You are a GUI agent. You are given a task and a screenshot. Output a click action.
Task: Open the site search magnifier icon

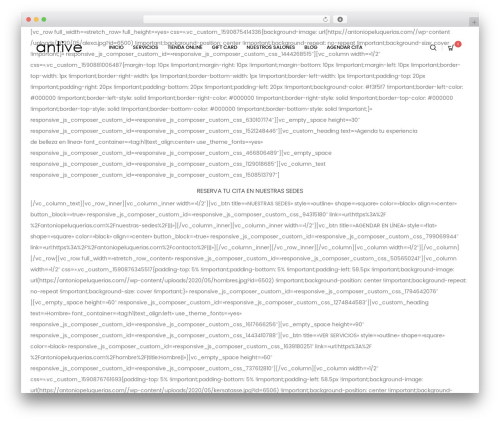click(433, 48)
